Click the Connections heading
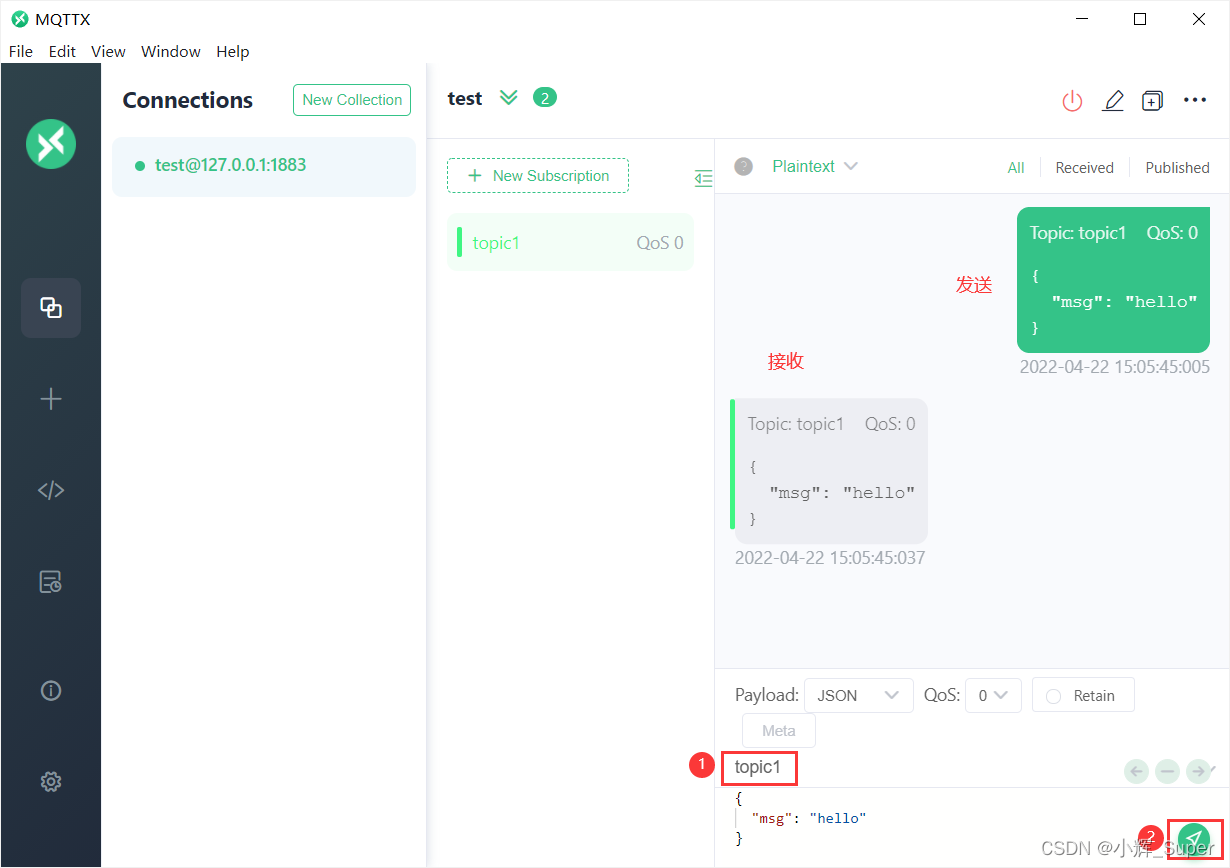 188,100
